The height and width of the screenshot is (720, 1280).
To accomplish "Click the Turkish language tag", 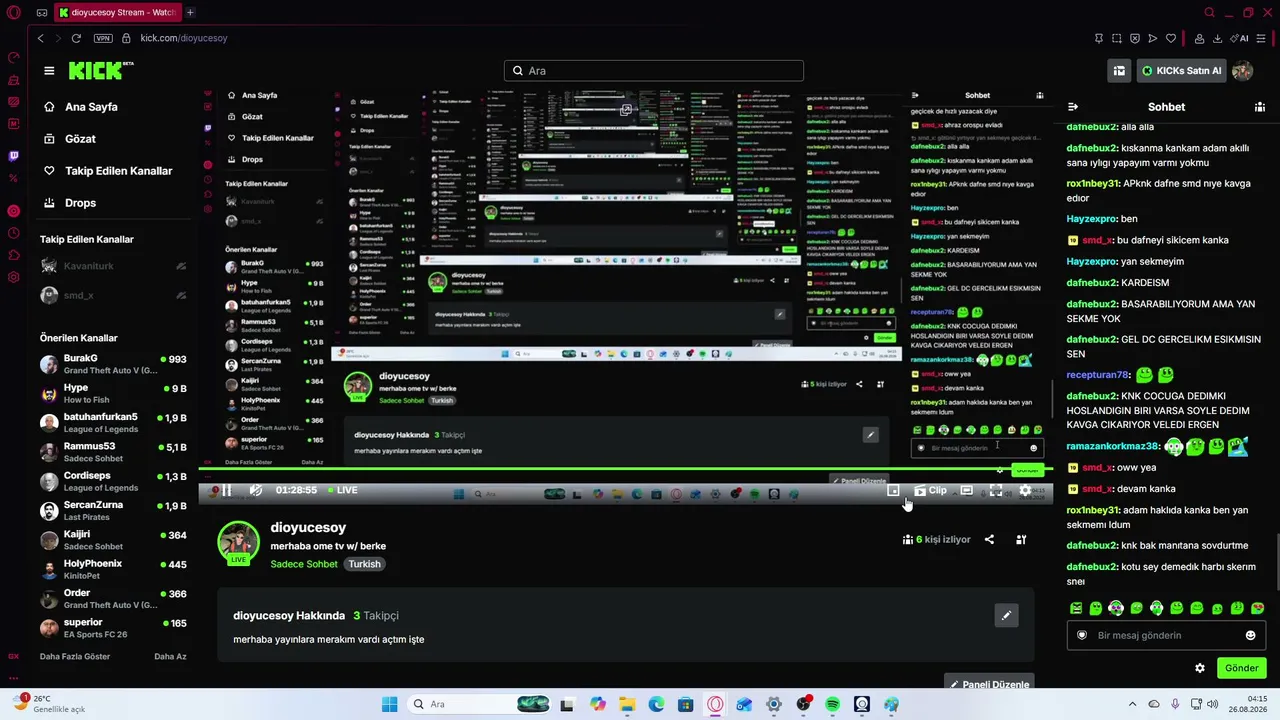I will [364, 564].
